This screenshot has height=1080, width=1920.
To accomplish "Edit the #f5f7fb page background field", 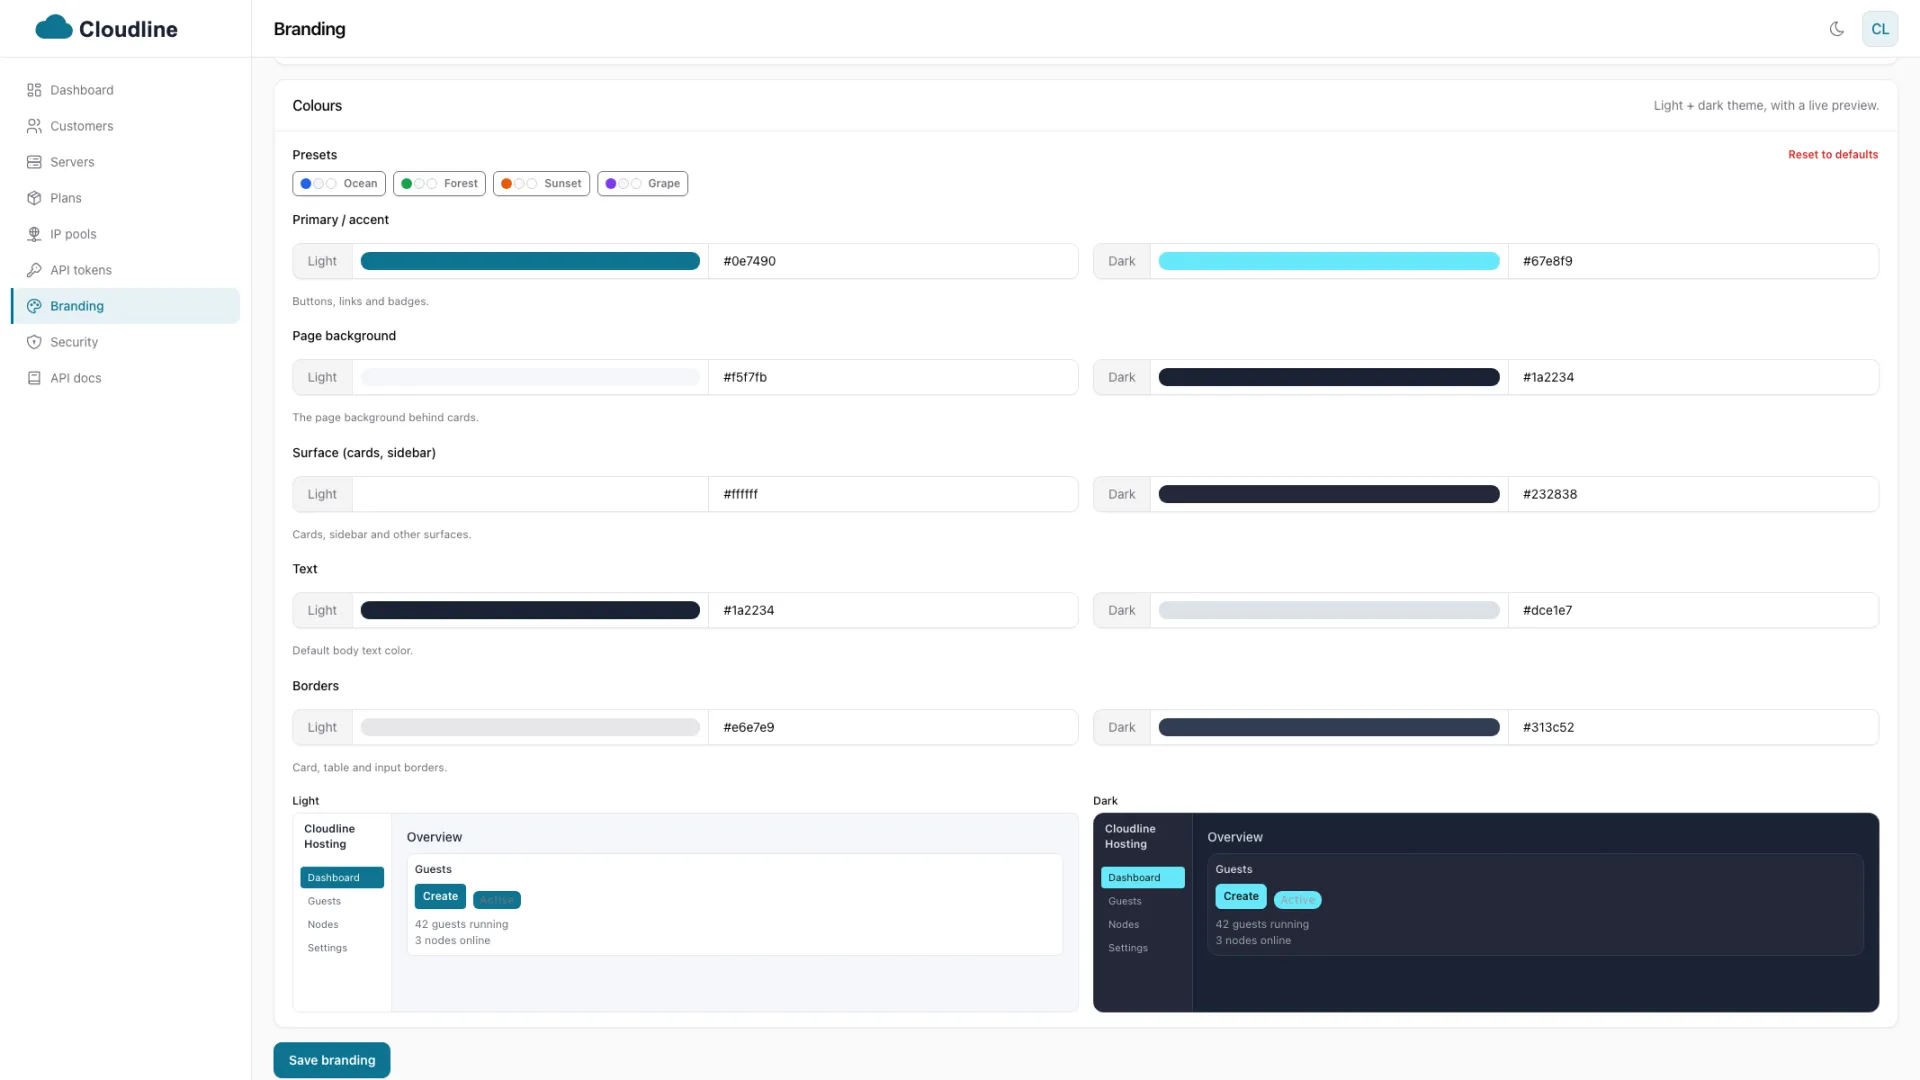I will (x=893, y=377).
